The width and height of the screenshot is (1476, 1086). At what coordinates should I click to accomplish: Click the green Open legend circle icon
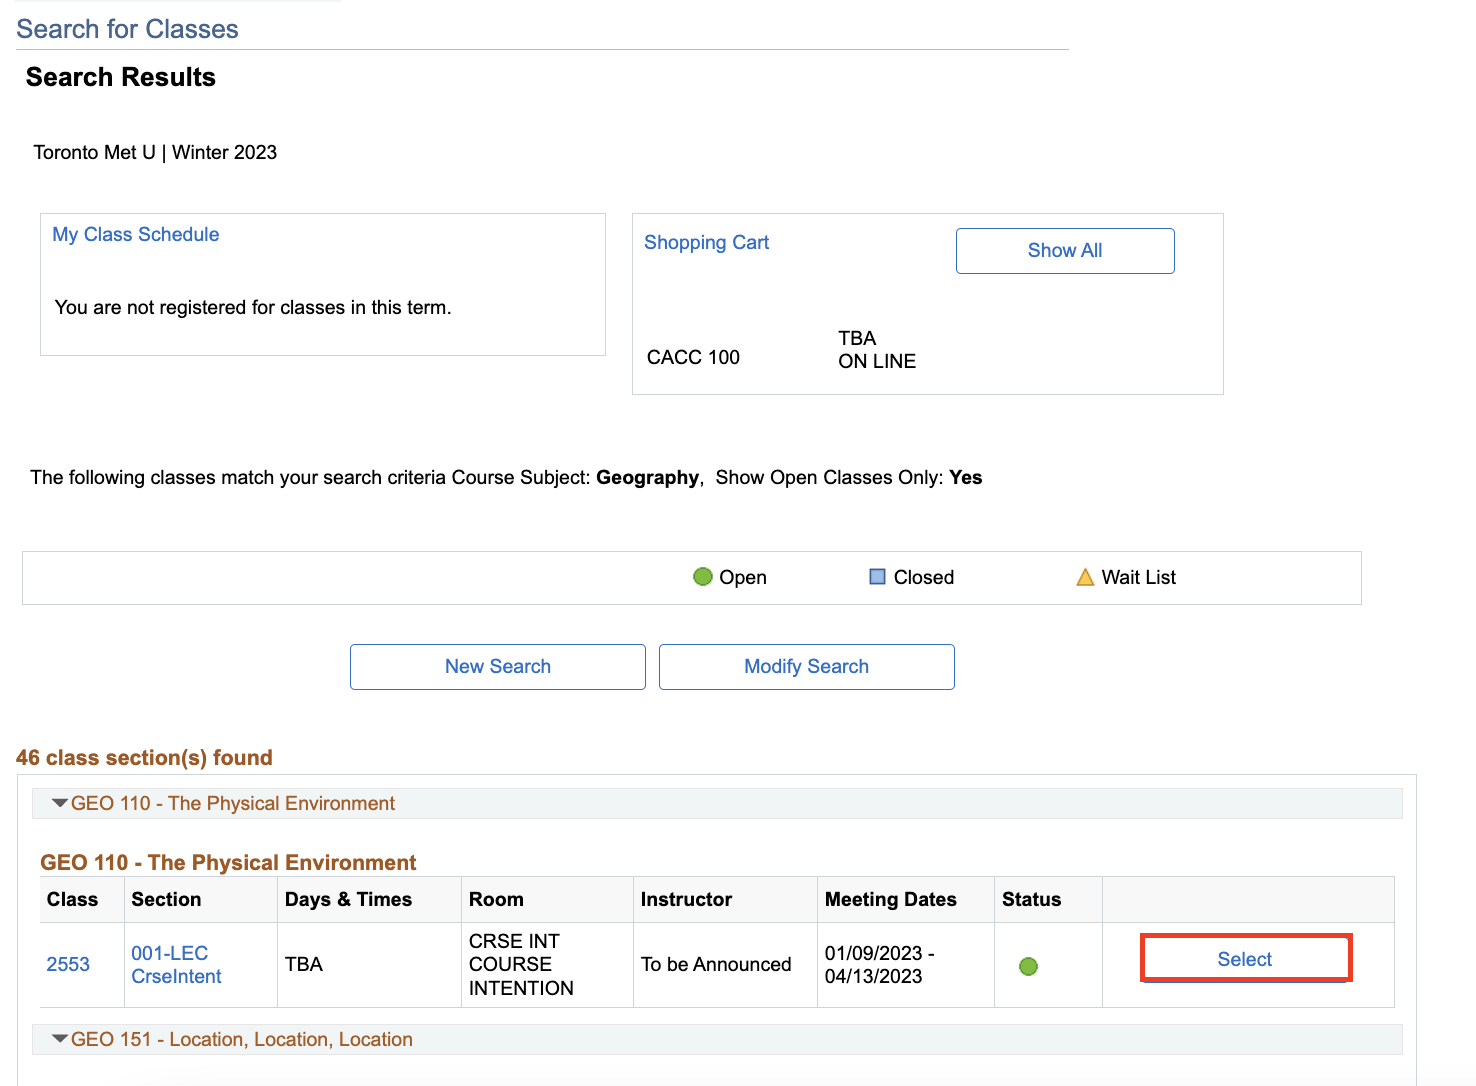click(x=703, y=577)
